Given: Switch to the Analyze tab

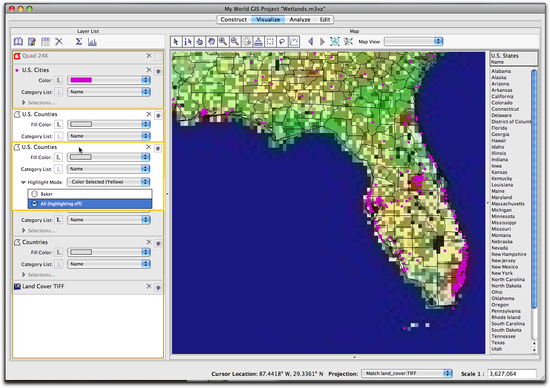Looking at the screenshot, I should [300, 20].
